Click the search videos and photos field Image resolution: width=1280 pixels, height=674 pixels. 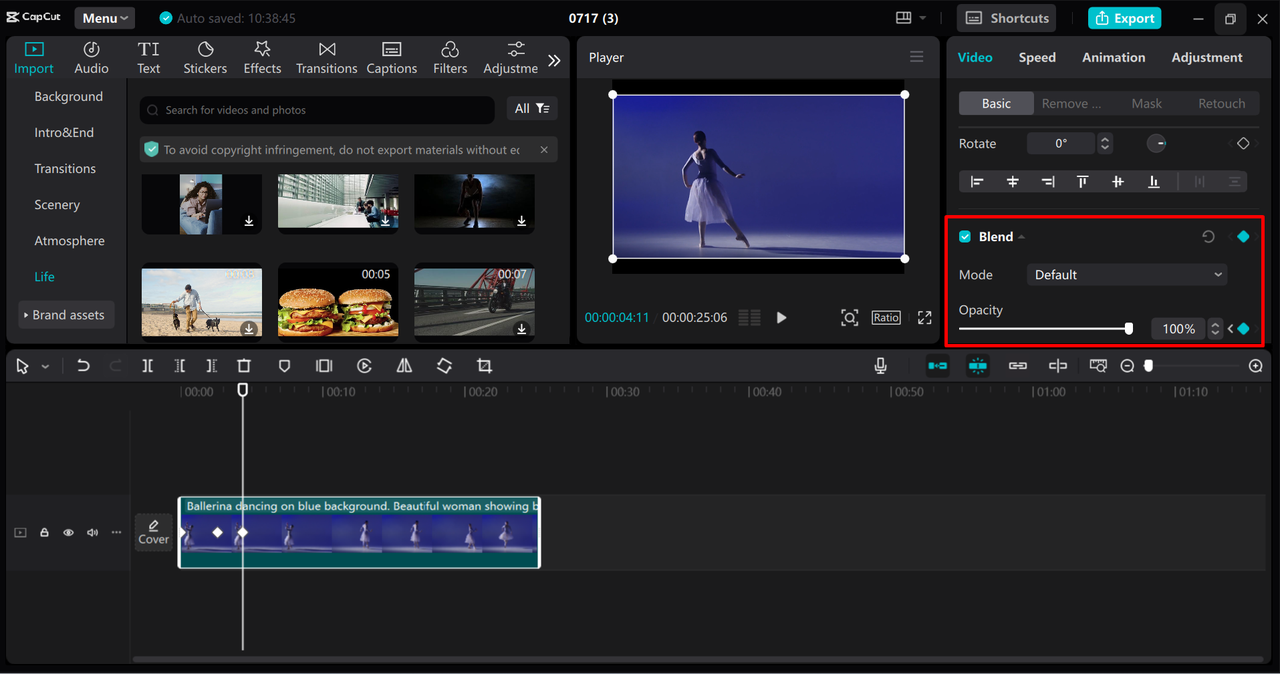[x=317, y=110]
